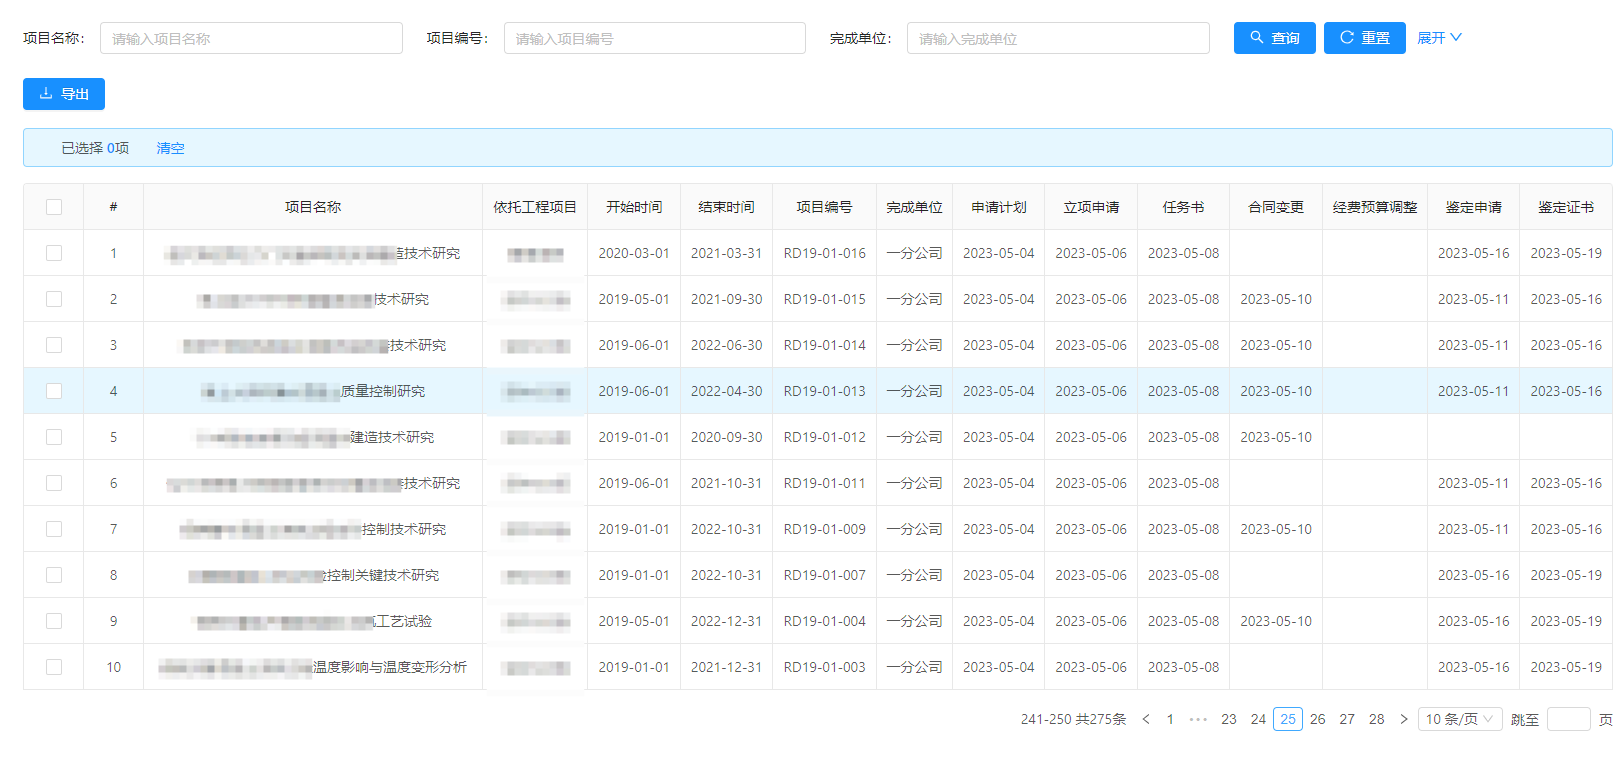
Task: Click the 查询 search button
Action: [1274, 38]
